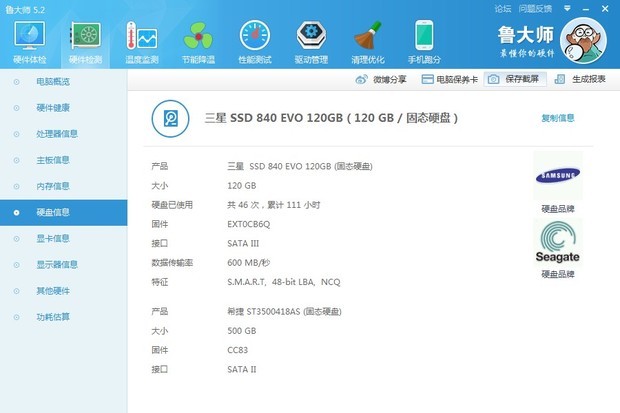620x413 pixels.
Task: Open 电脑保养卡 in the toolbar
Action: [450, 79]
